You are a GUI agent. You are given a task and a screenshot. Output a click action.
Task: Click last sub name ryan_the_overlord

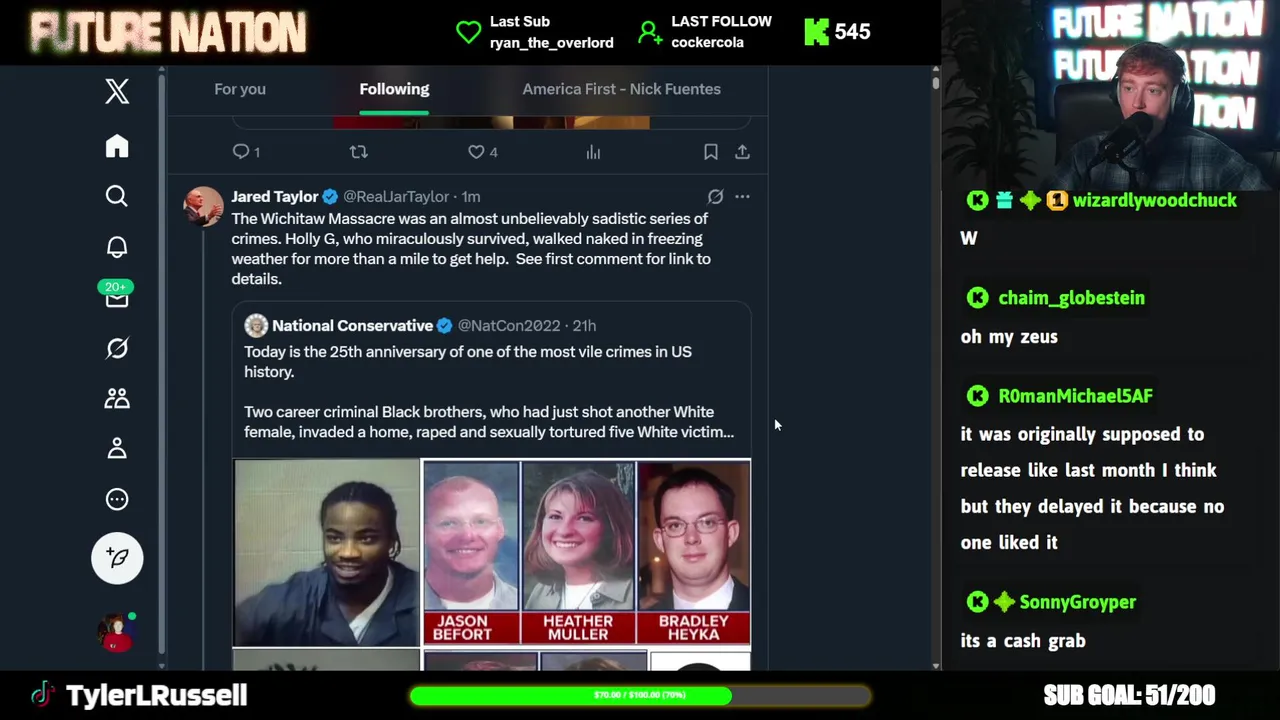pyautogui.click(x=552, y=42)
